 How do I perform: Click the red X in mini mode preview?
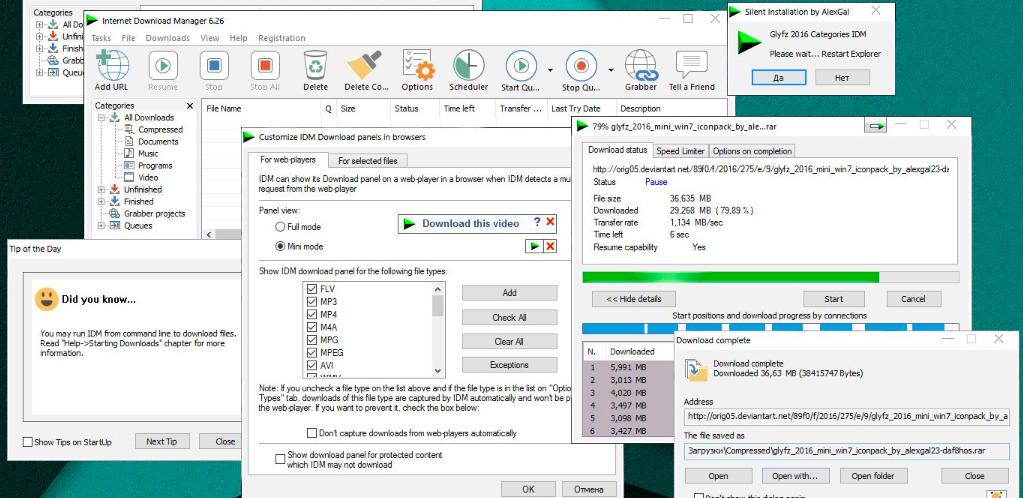[x=550, y=246]
